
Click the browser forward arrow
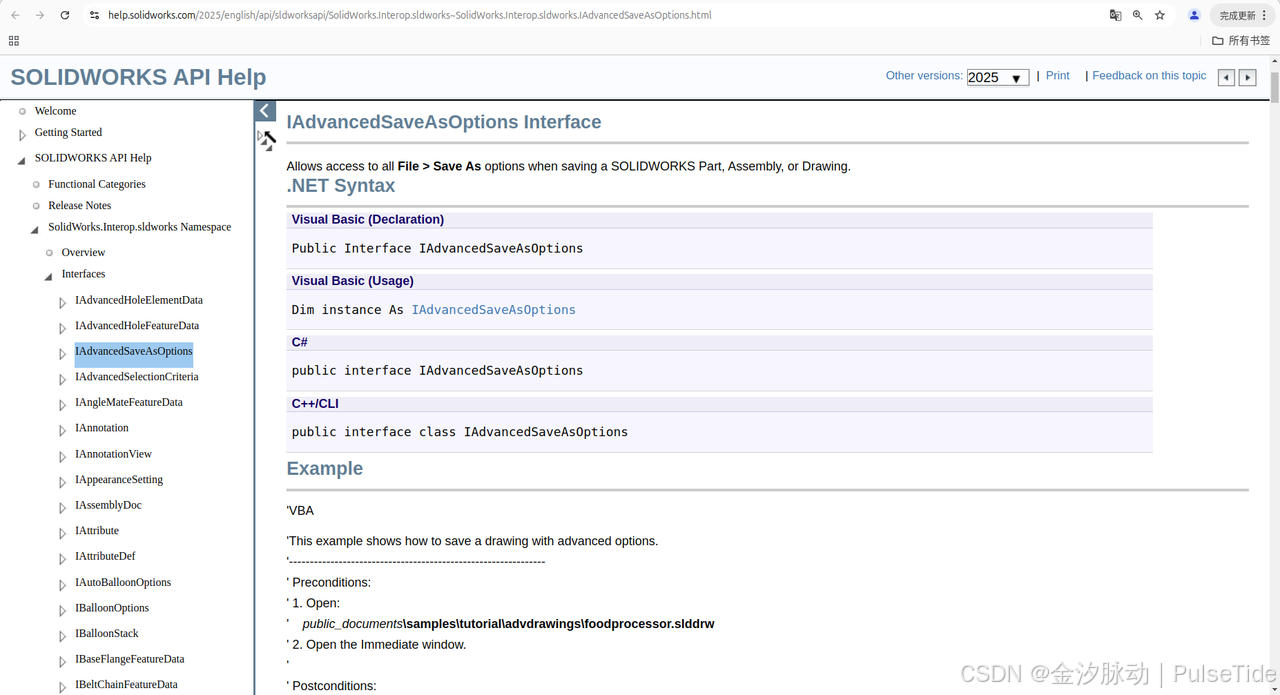click(40, 15)
